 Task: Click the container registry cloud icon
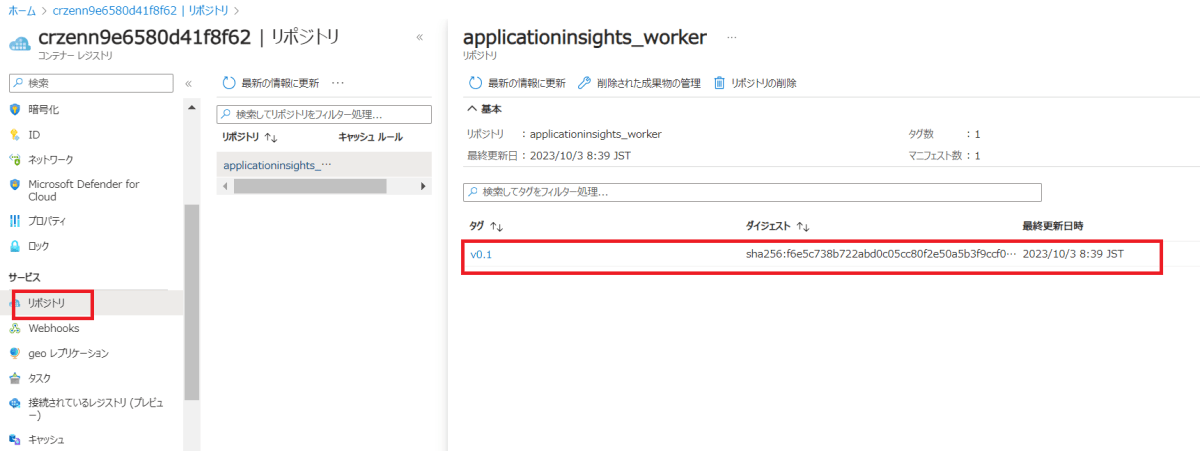[19, 44]
